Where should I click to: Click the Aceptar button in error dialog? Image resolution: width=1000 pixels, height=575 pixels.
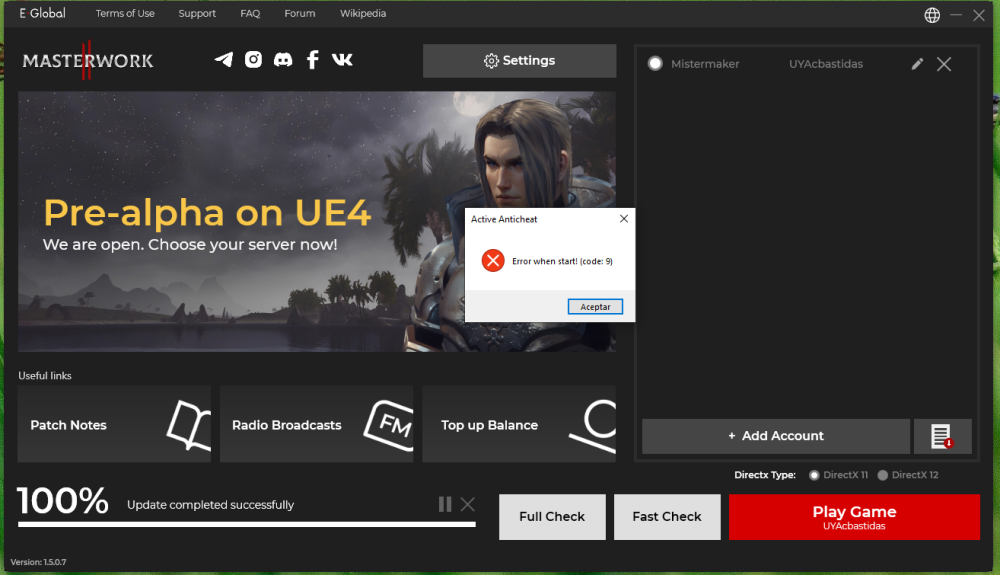[x=595, y=307]
